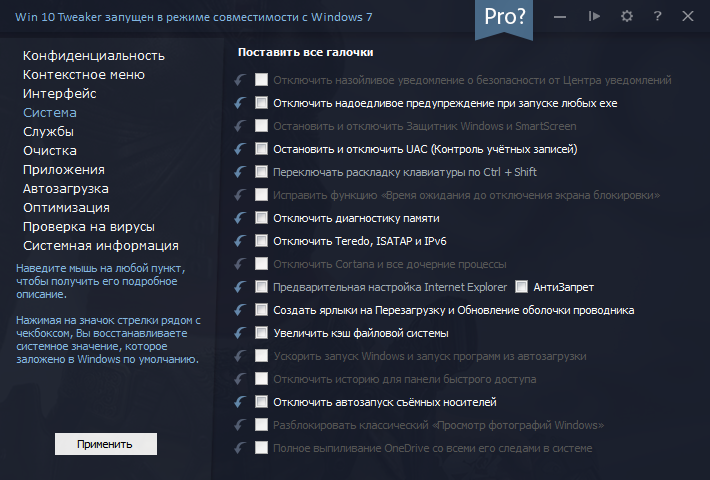The height and width of the screenshot is (480, 710).
Task: Open the Очистка section
Action: tap(50, 151)
